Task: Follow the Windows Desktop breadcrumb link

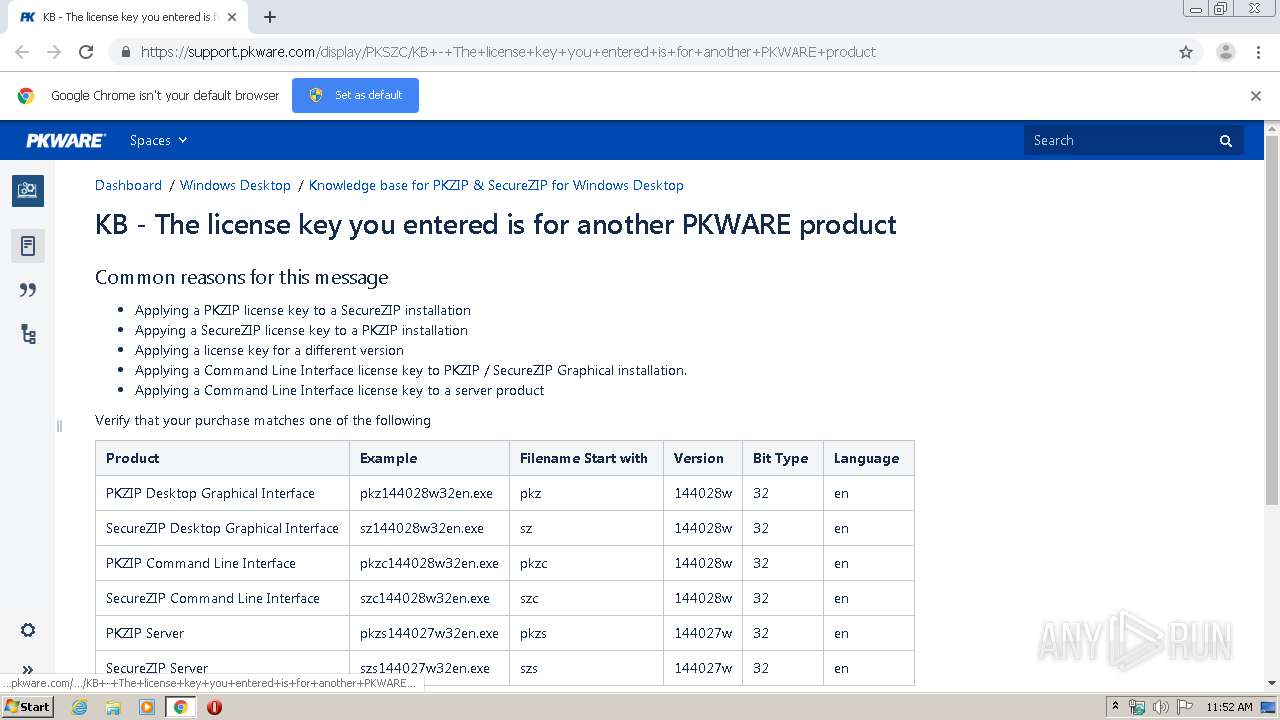Action: pos(235,185)
